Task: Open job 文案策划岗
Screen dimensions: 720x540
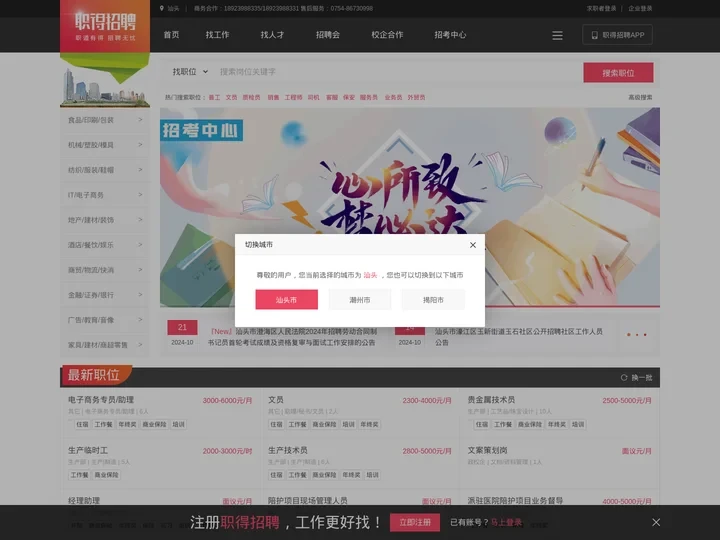Action: tap(487, 450)
